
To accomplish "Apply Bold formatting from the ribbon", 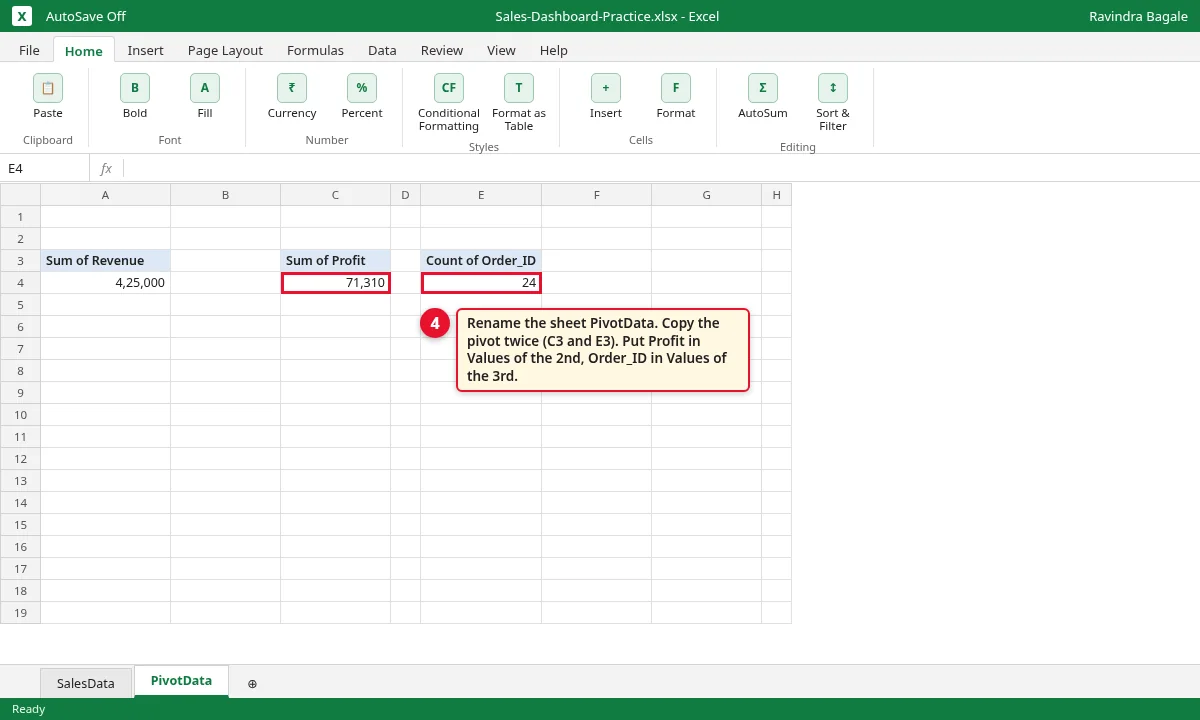I will click(135, 88).
